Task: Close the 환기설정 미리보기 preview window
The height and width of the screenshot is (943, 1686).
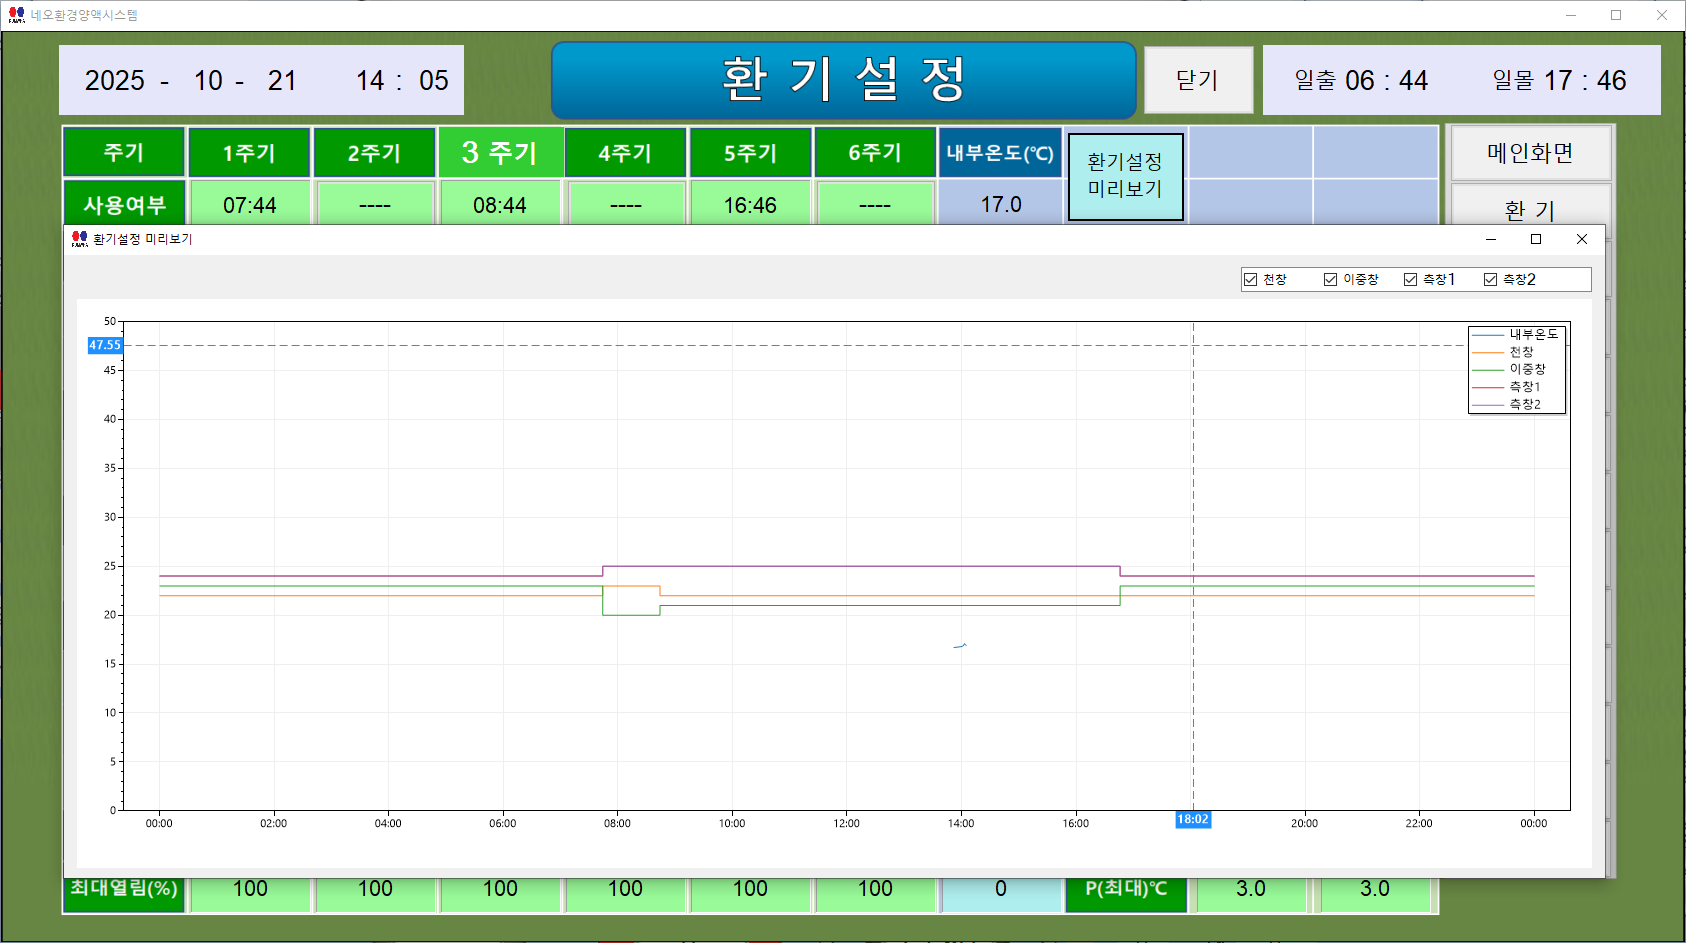Action: coord(1582,239)
